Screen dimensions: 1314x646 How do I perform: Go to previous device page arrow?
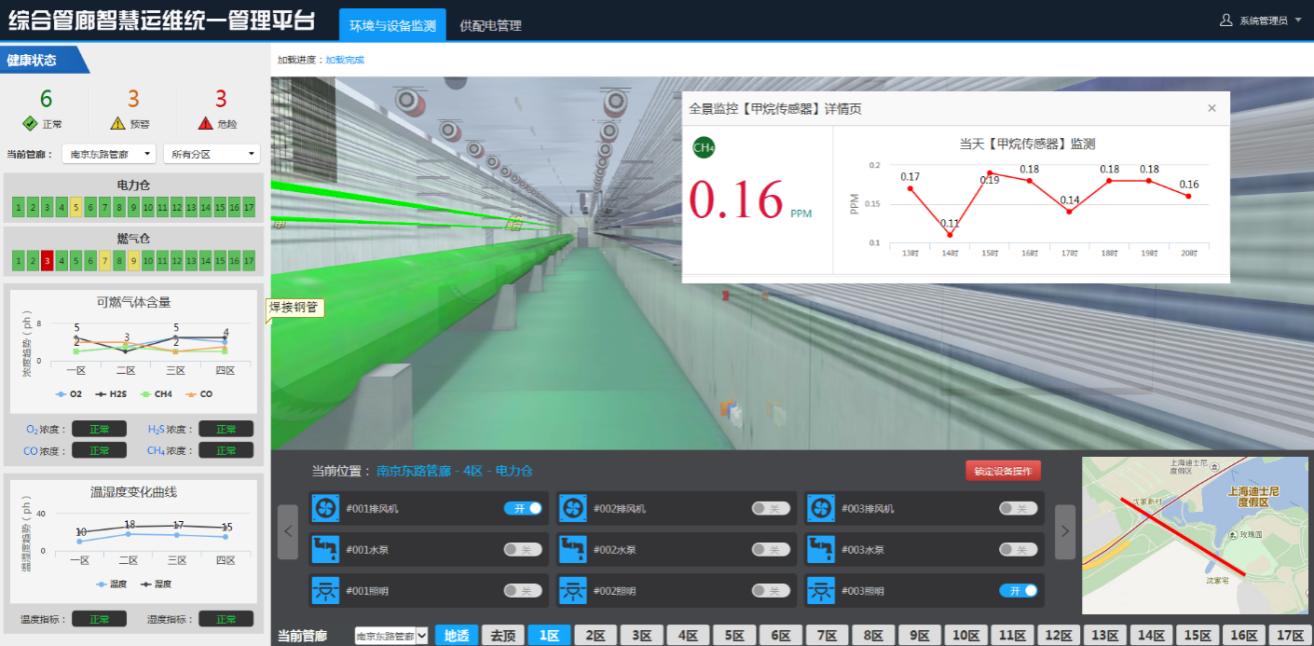click(287, 532)
